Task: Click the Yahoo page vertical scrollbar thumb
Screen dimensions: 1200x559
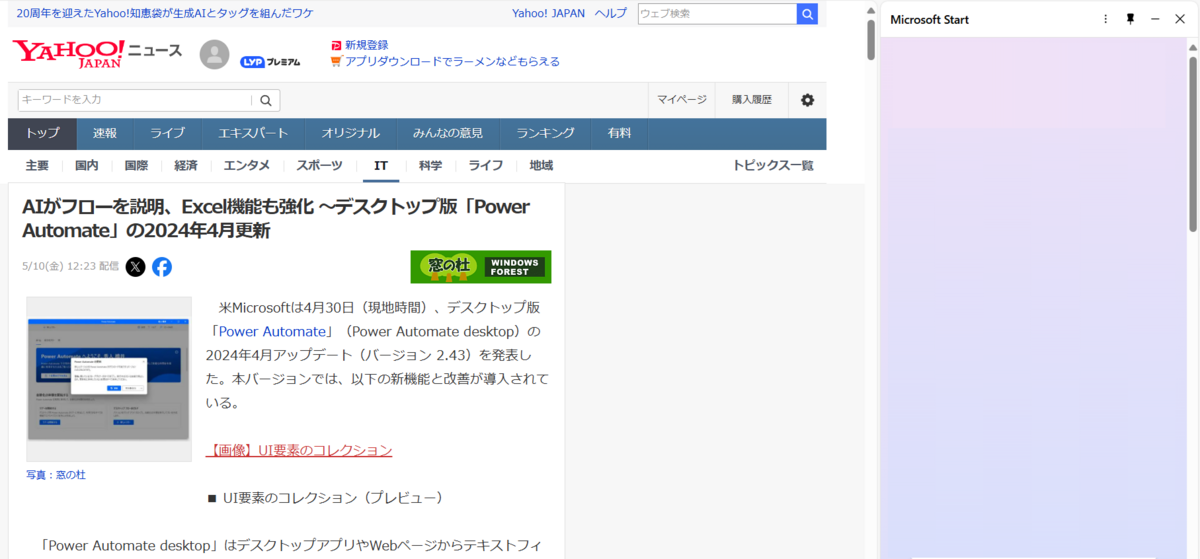Action: 871,40
